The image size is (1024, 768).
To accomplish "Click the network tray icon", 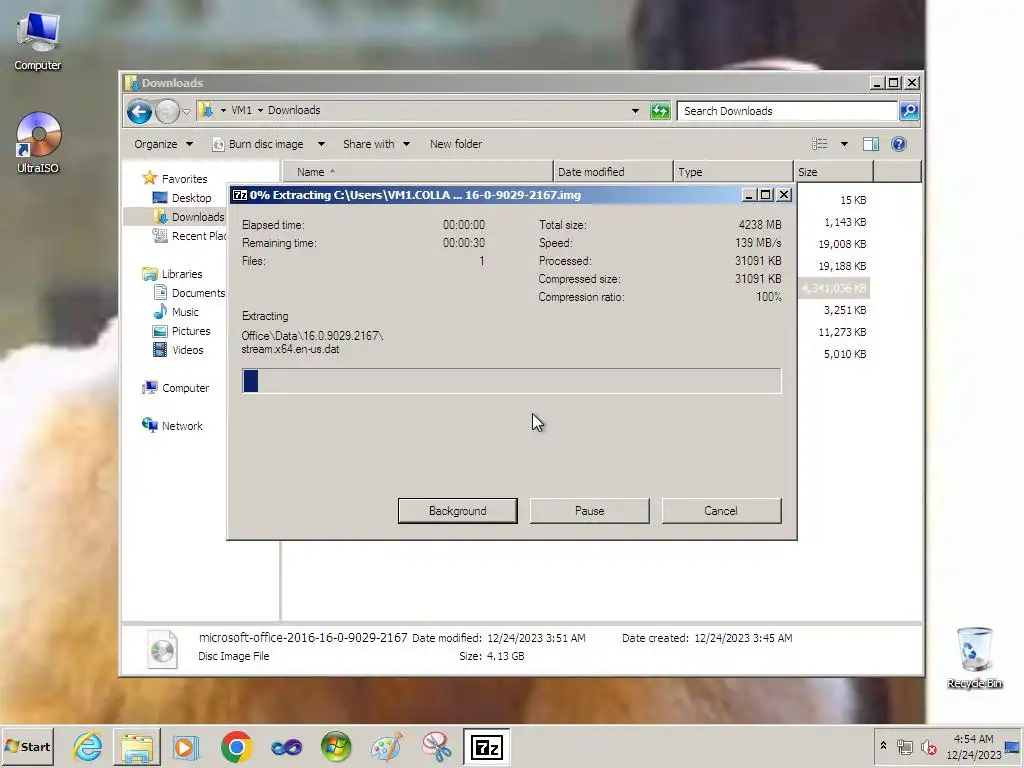I will coord(904,747).
